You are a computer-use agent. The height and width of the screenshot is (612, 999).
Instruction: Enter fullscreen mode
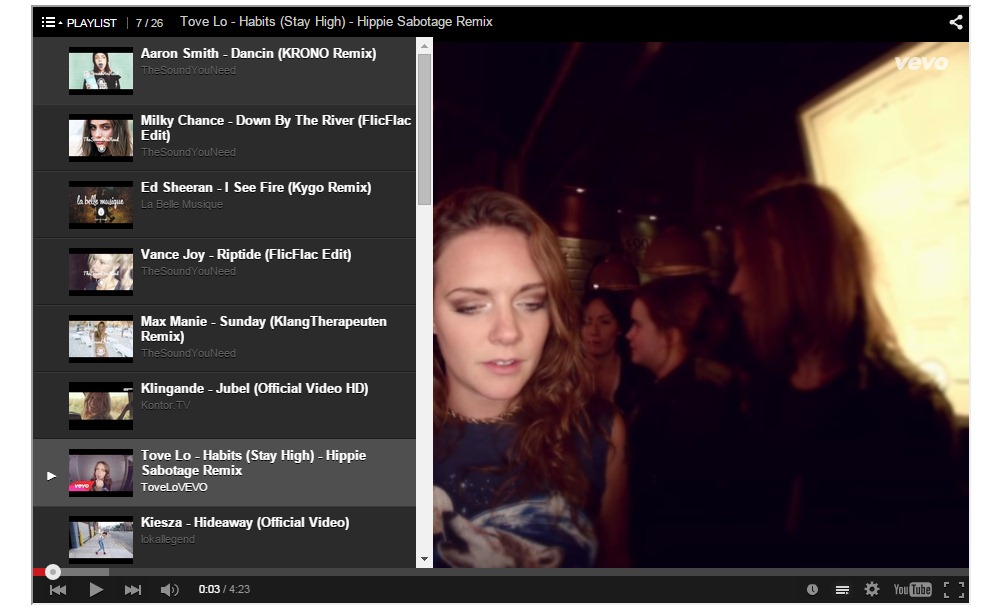pyautogui.click(x=954, y=590)
